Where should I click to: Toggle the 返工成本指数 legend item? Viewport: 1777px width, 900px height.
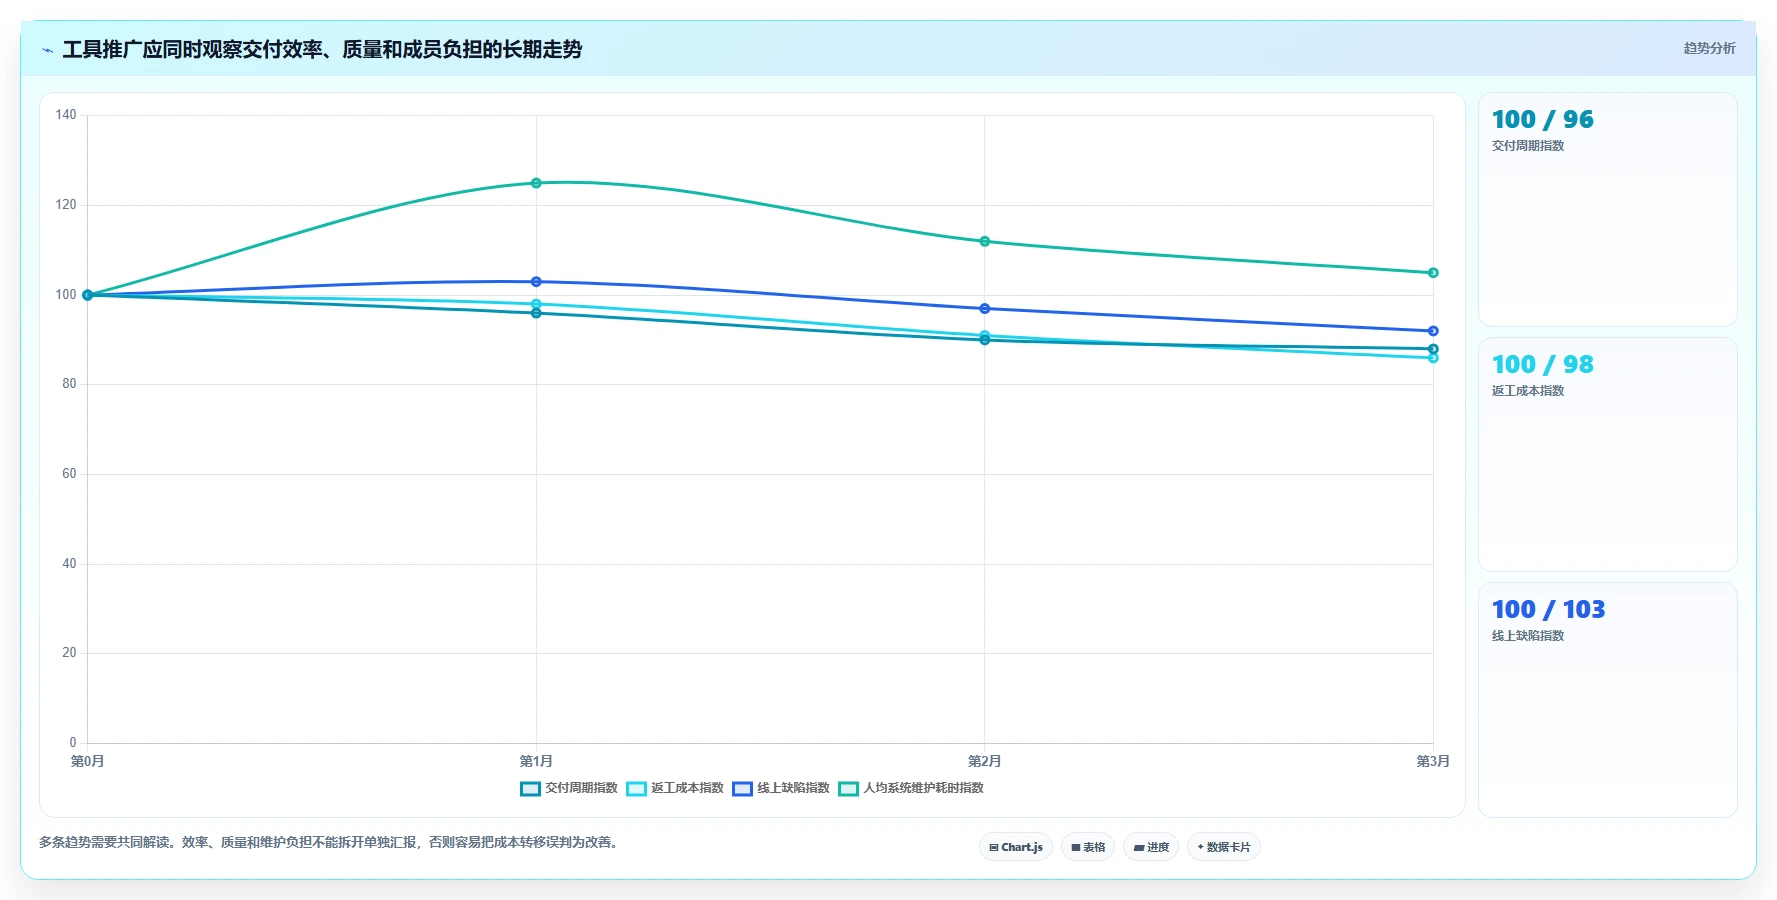coord(675,788)
